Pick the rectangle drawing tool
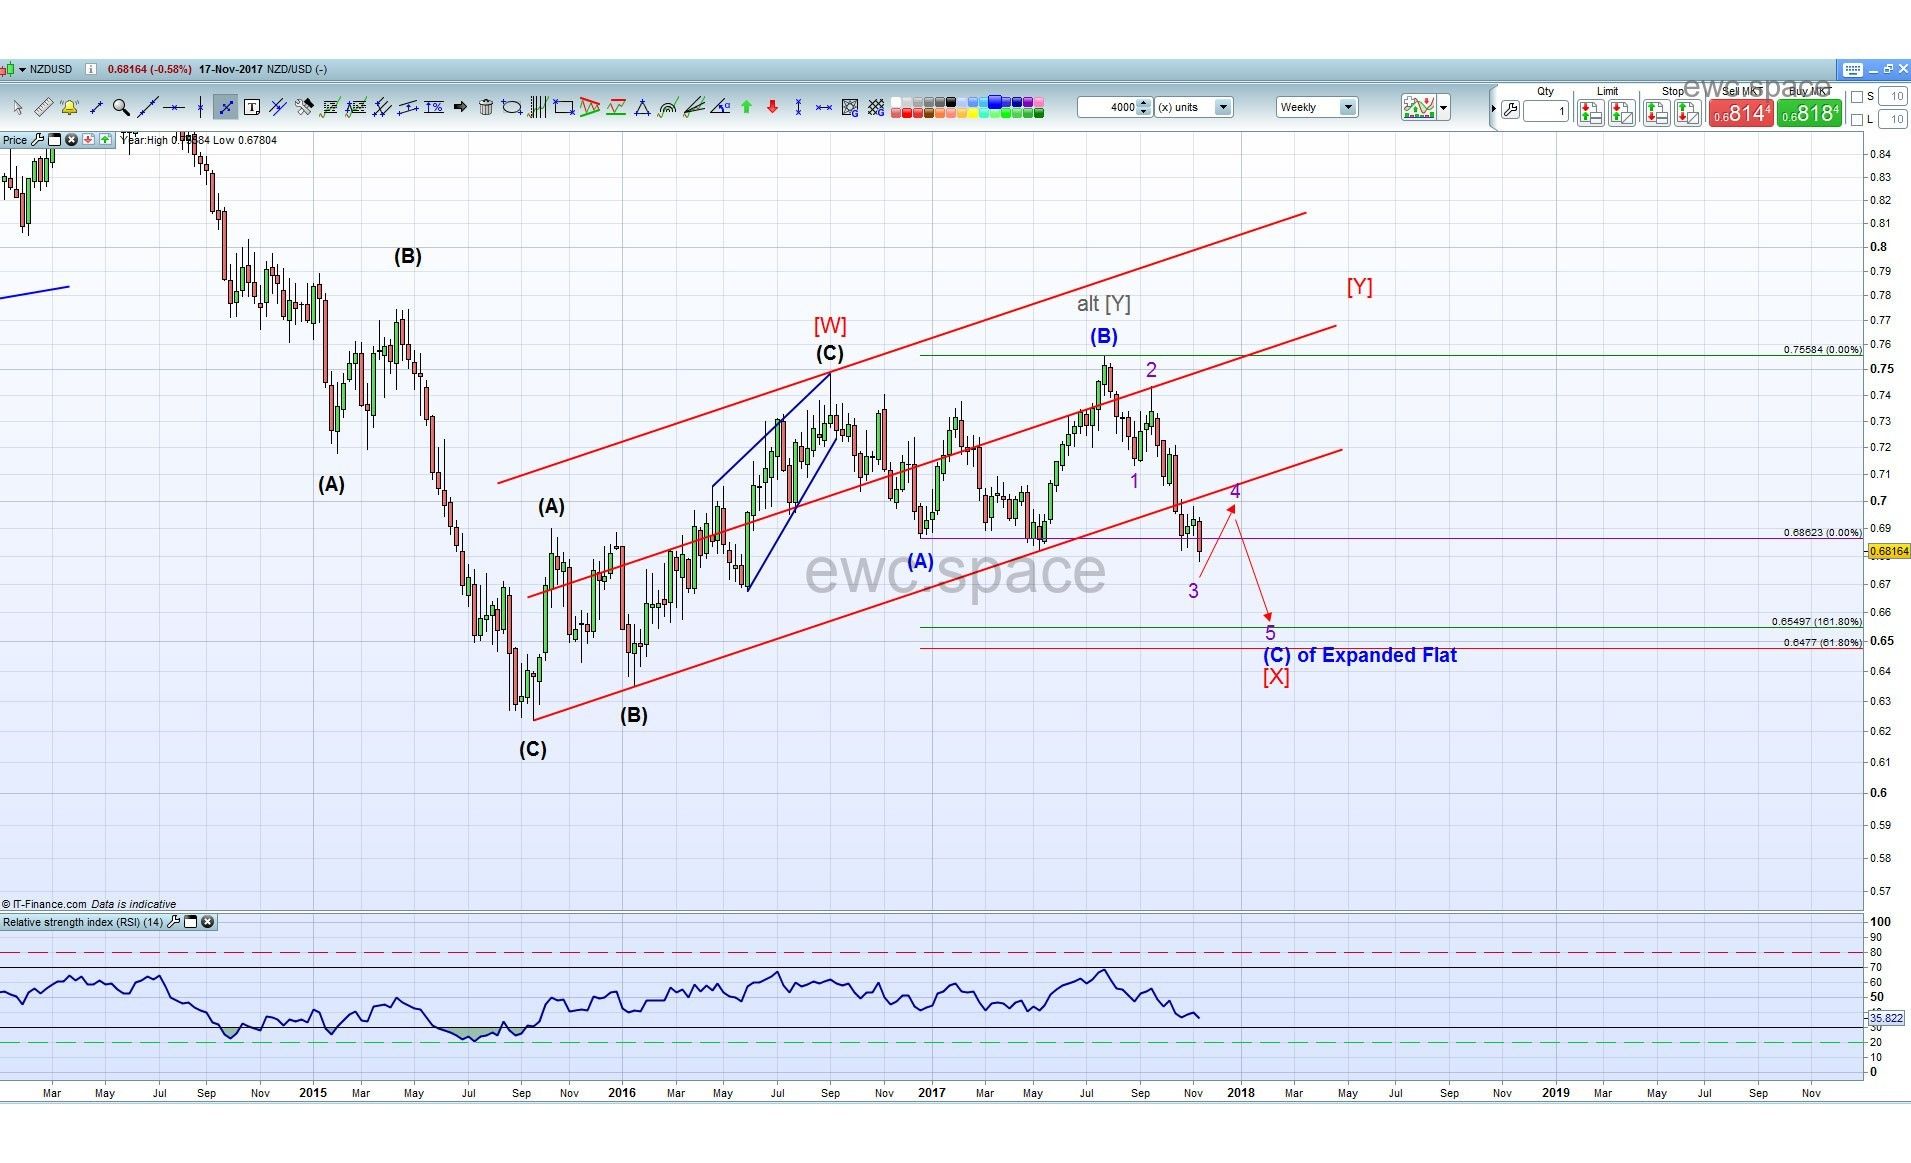Screen dimensions: 1911x1163 pyautogui.click(x=564, y=107)
